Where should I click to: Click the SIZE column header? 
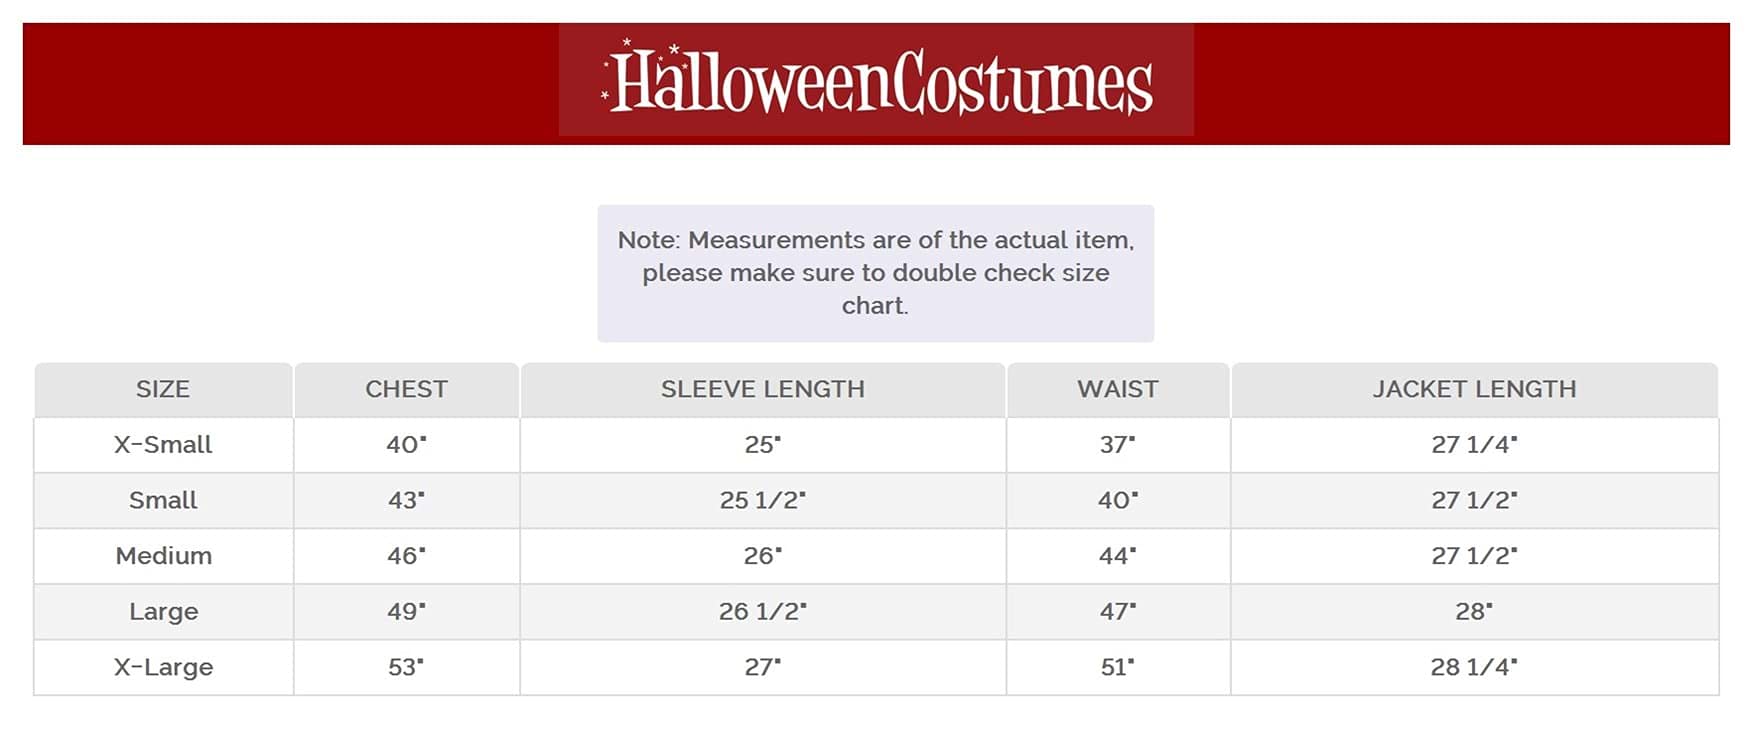tap(163, 389)
